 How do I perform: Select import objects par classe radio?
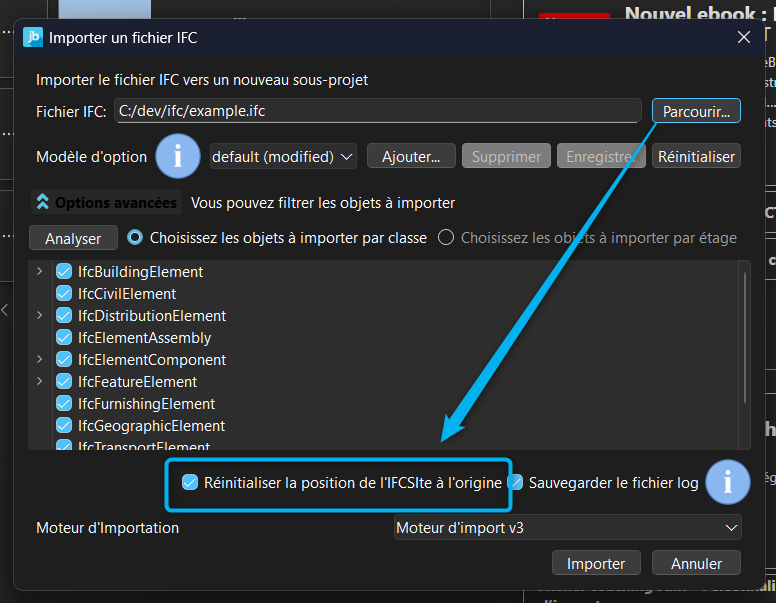pyautogui.click(x=136, y=238)
